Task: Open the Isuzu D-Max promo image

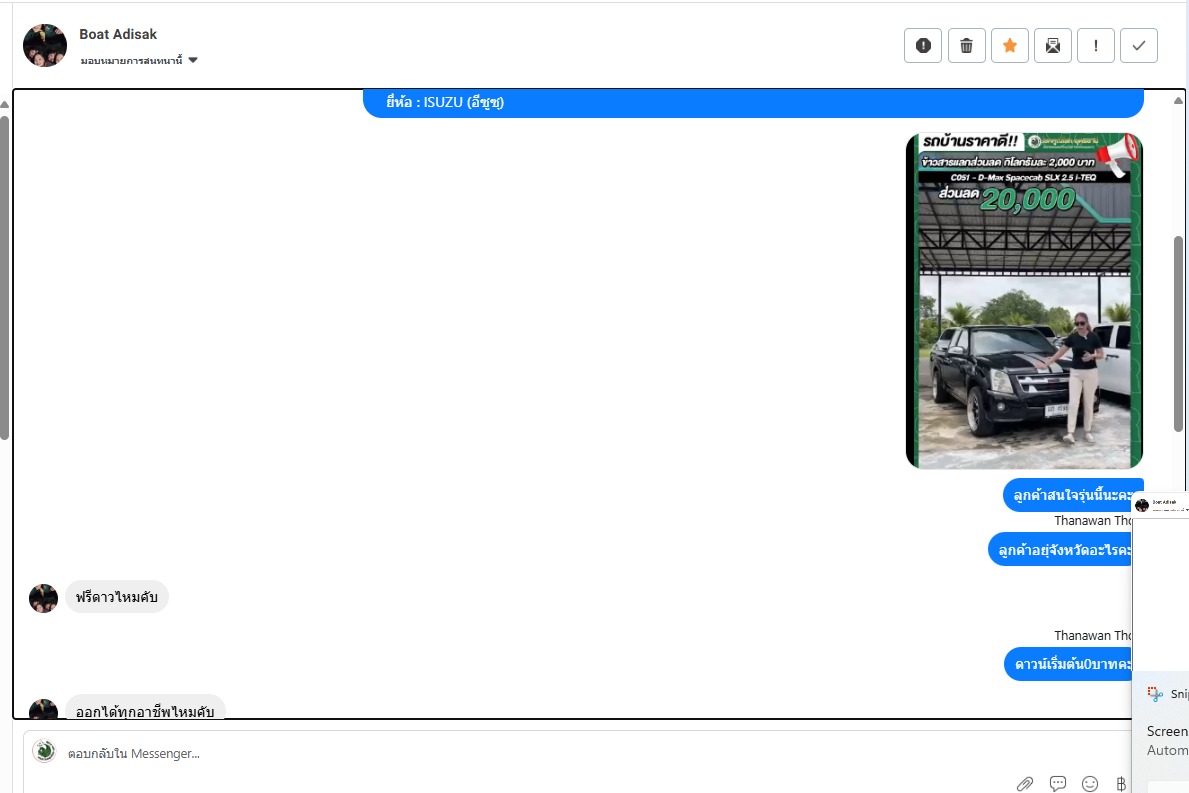Action: pos(1024,301)
